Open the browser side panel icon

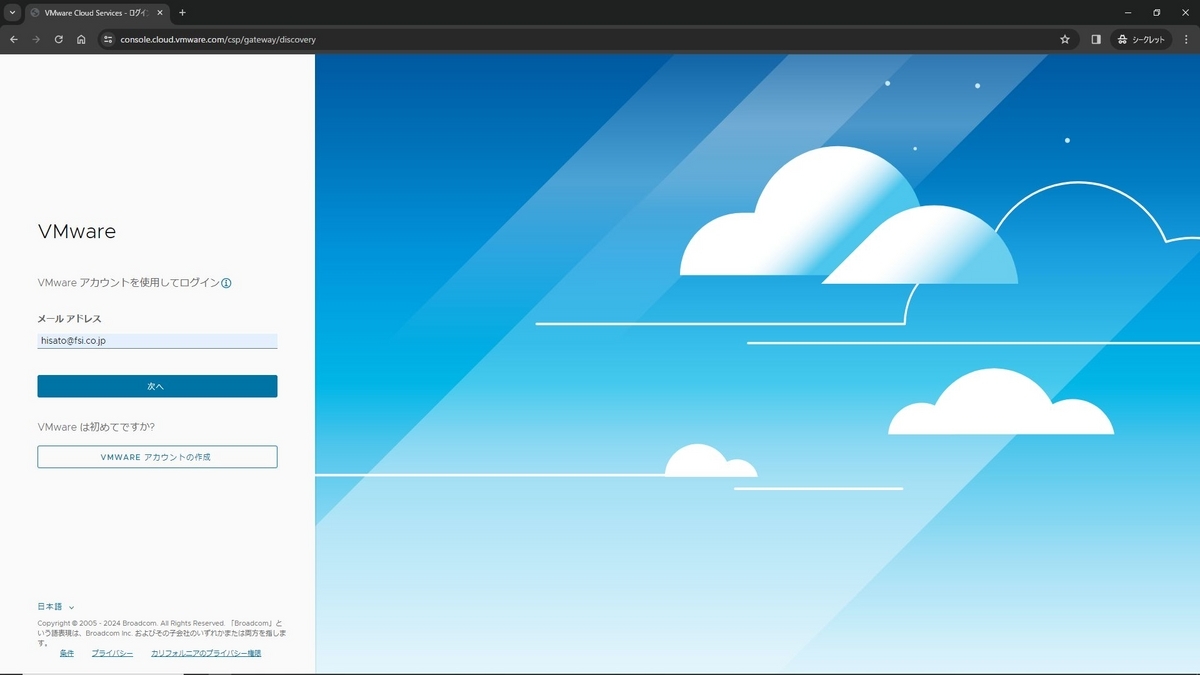(1096, 40)
